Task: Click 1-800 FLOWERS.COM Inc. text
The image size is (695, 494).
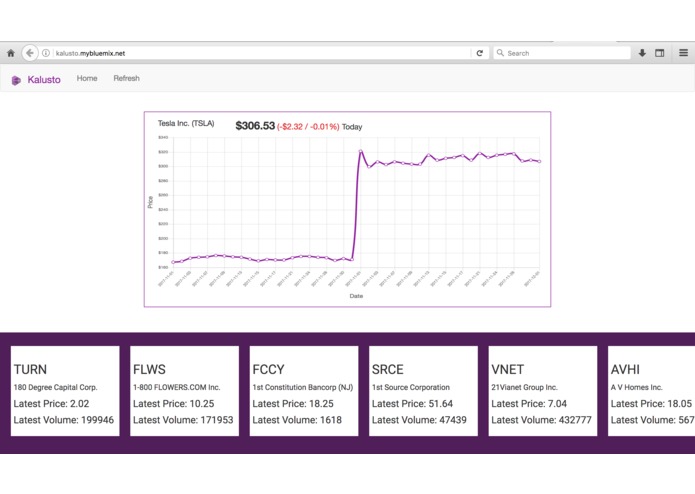Action: [176, 387]
